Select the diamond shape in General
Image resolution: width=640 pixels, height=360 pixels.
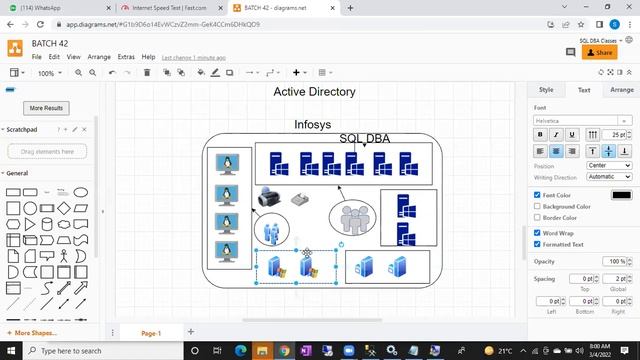[x=64, y=208]
